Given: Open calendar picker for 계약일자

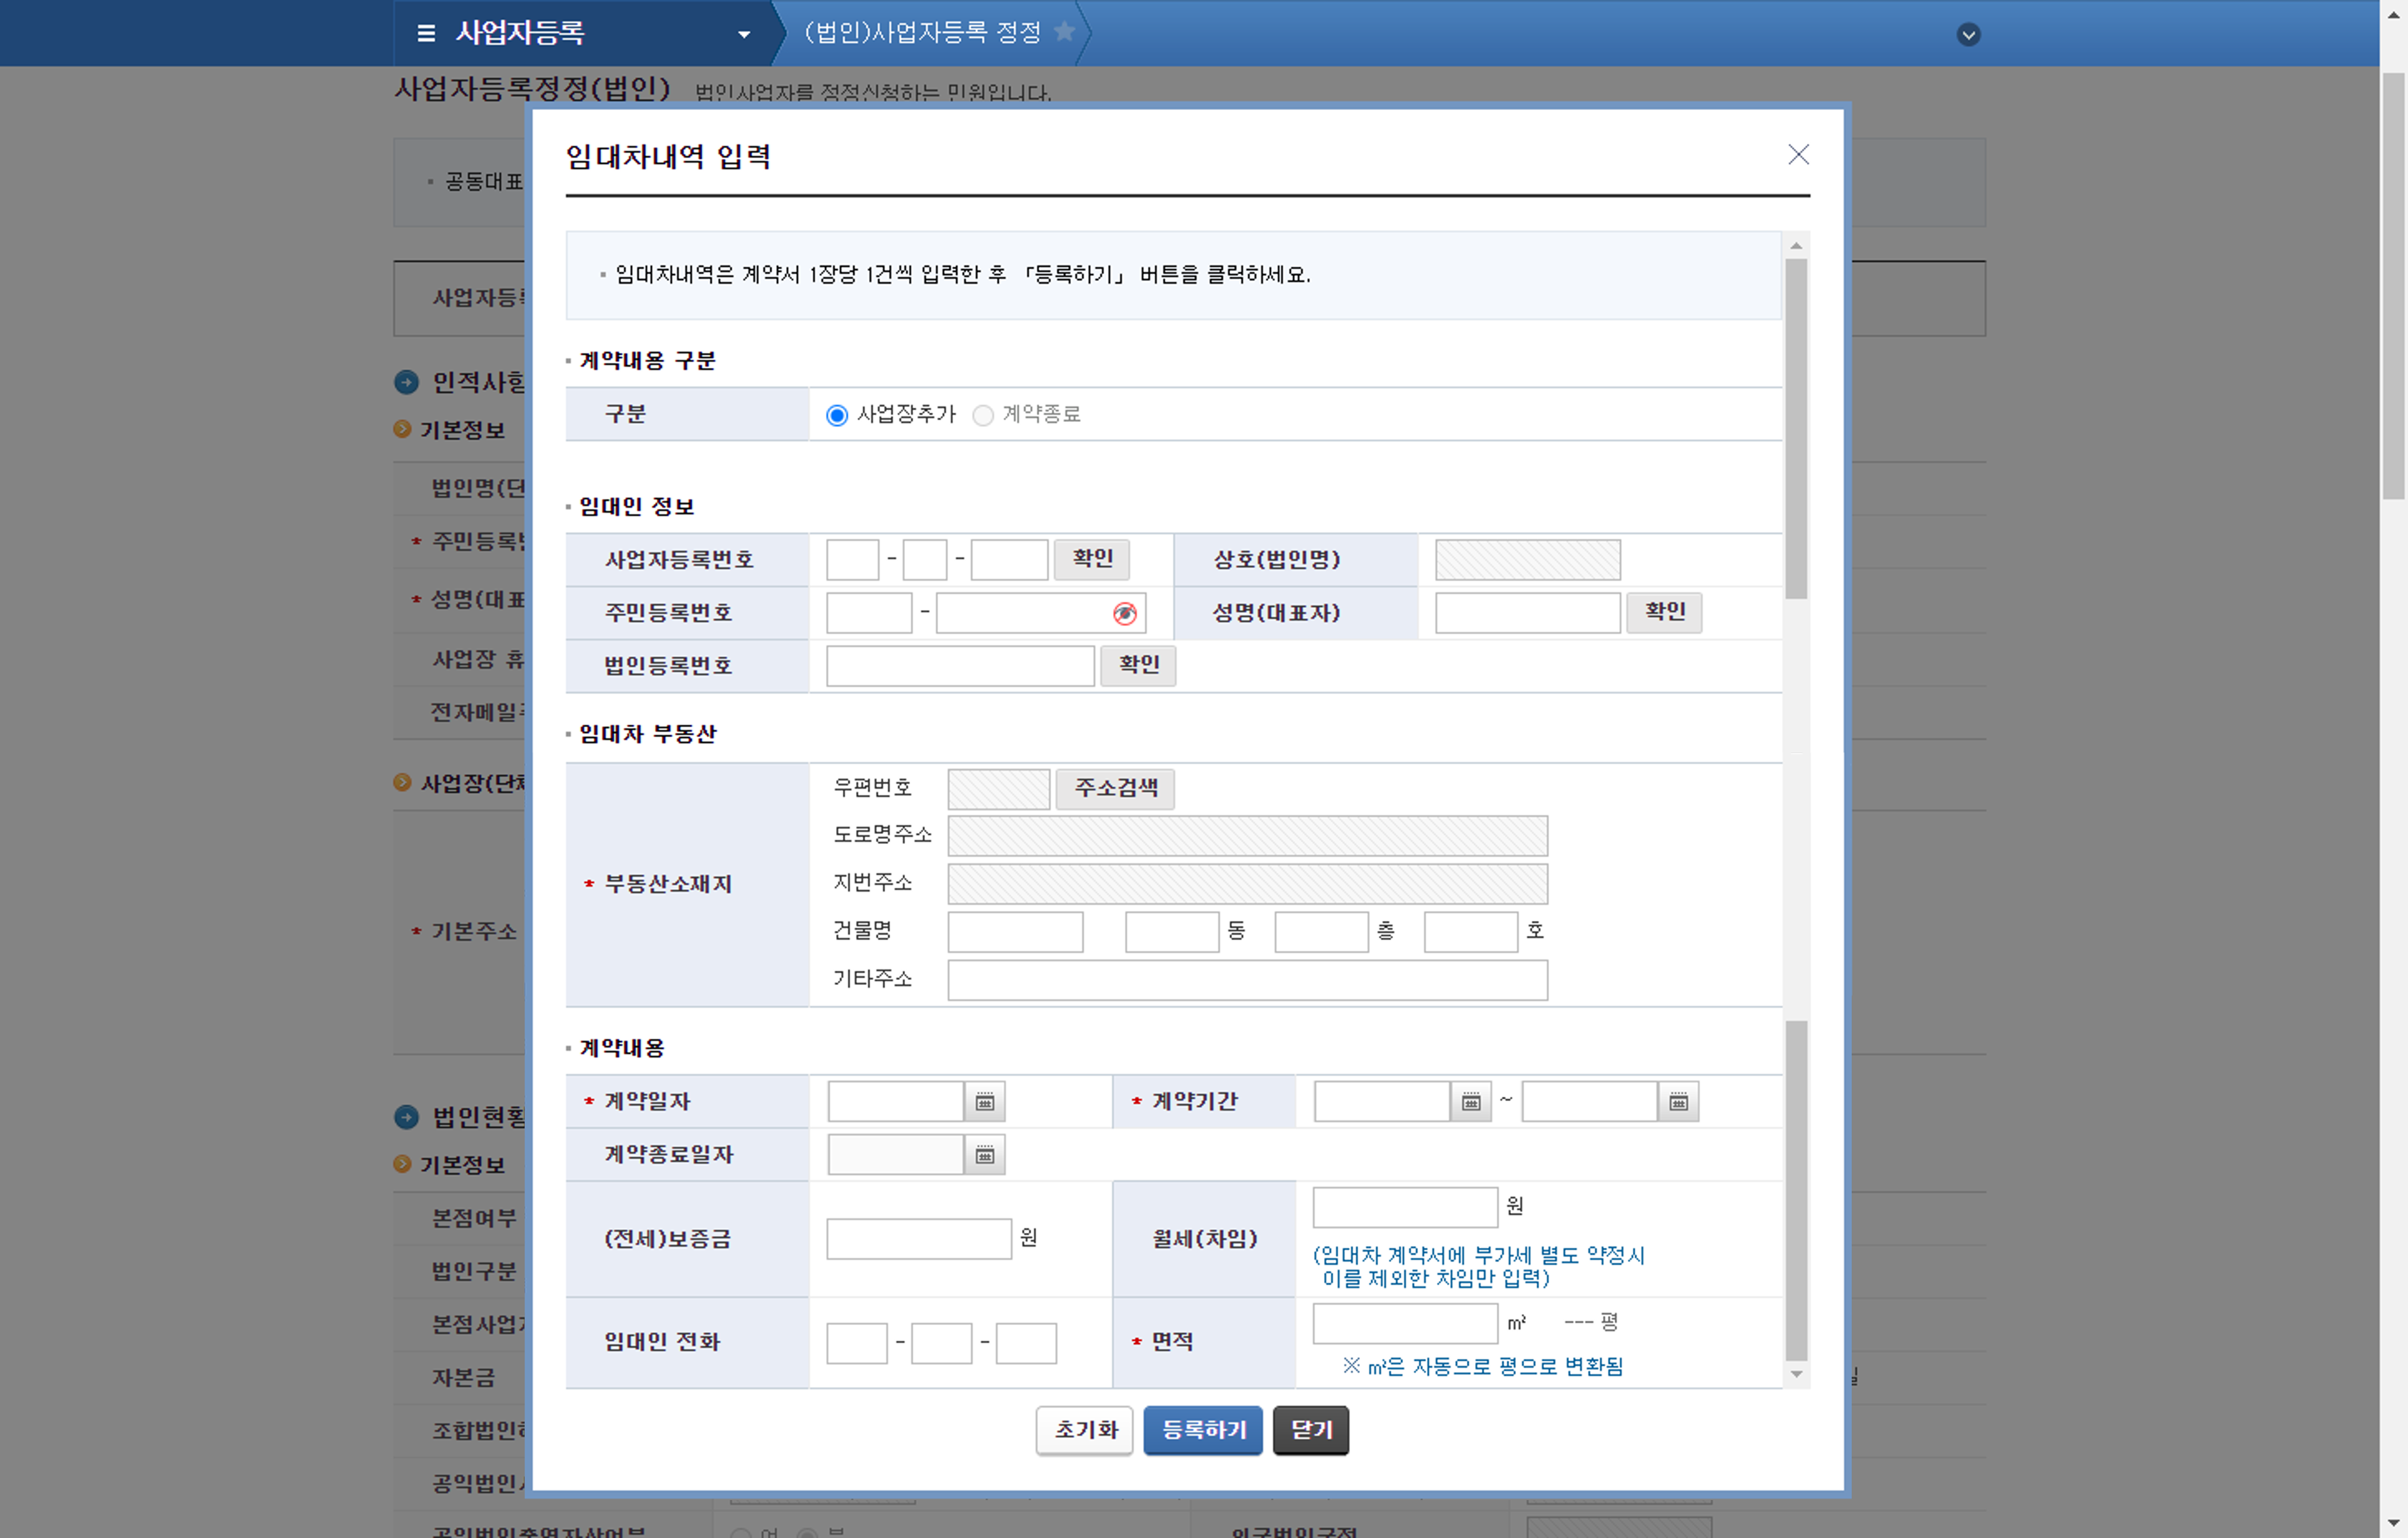Looking at the screenshot, I should click(985, 1102).
